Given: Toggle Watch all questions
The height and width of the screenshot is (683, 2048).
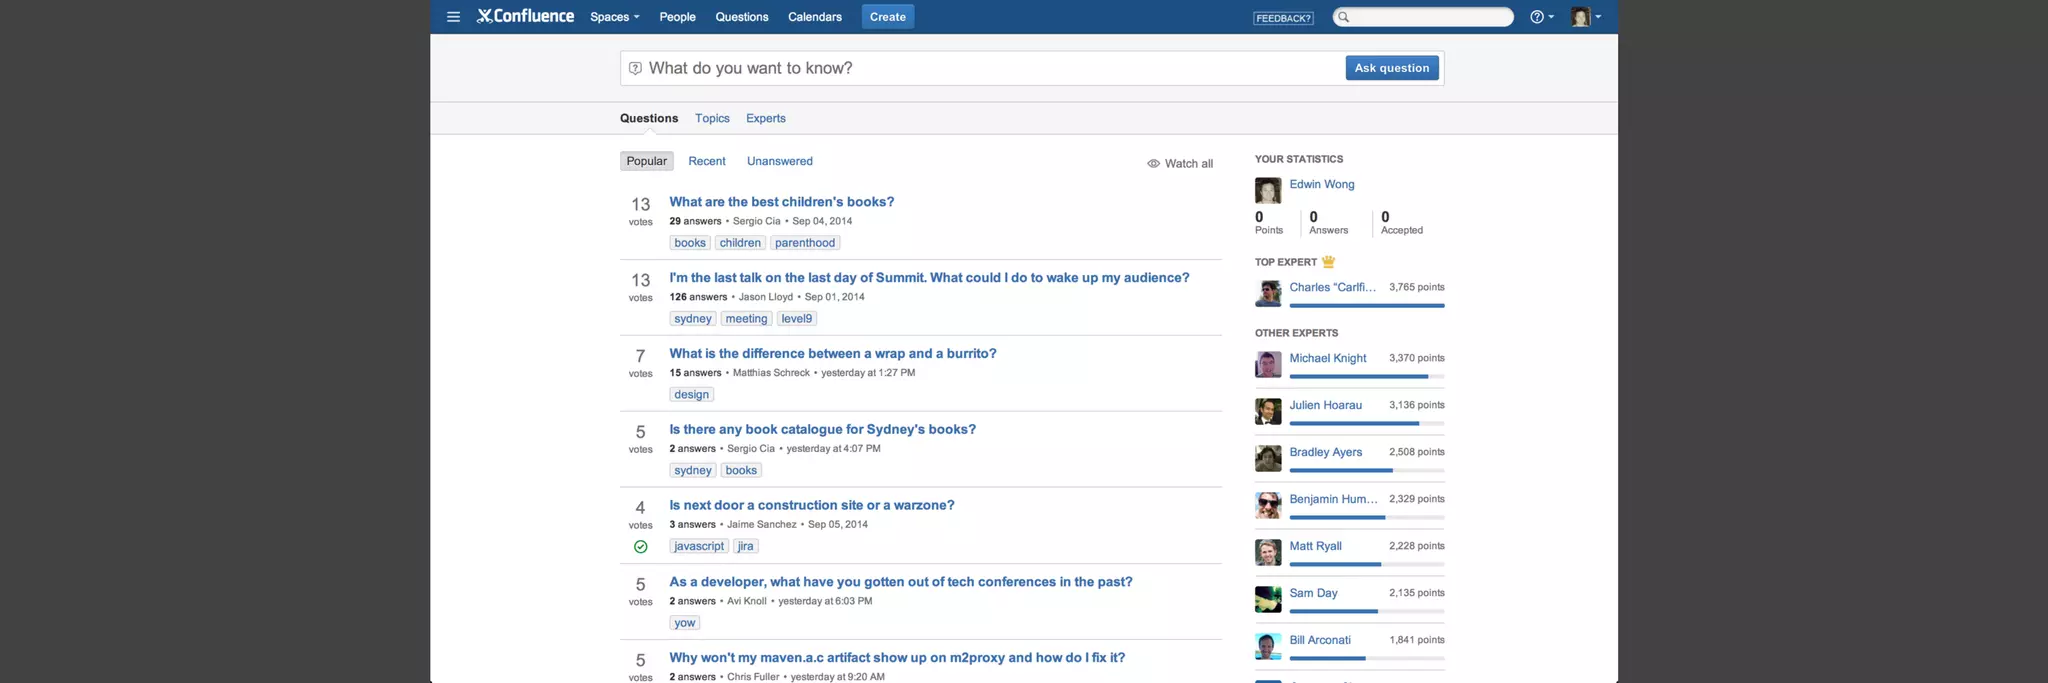Looking at the screenshot, I should click(x=1180, y=163).
